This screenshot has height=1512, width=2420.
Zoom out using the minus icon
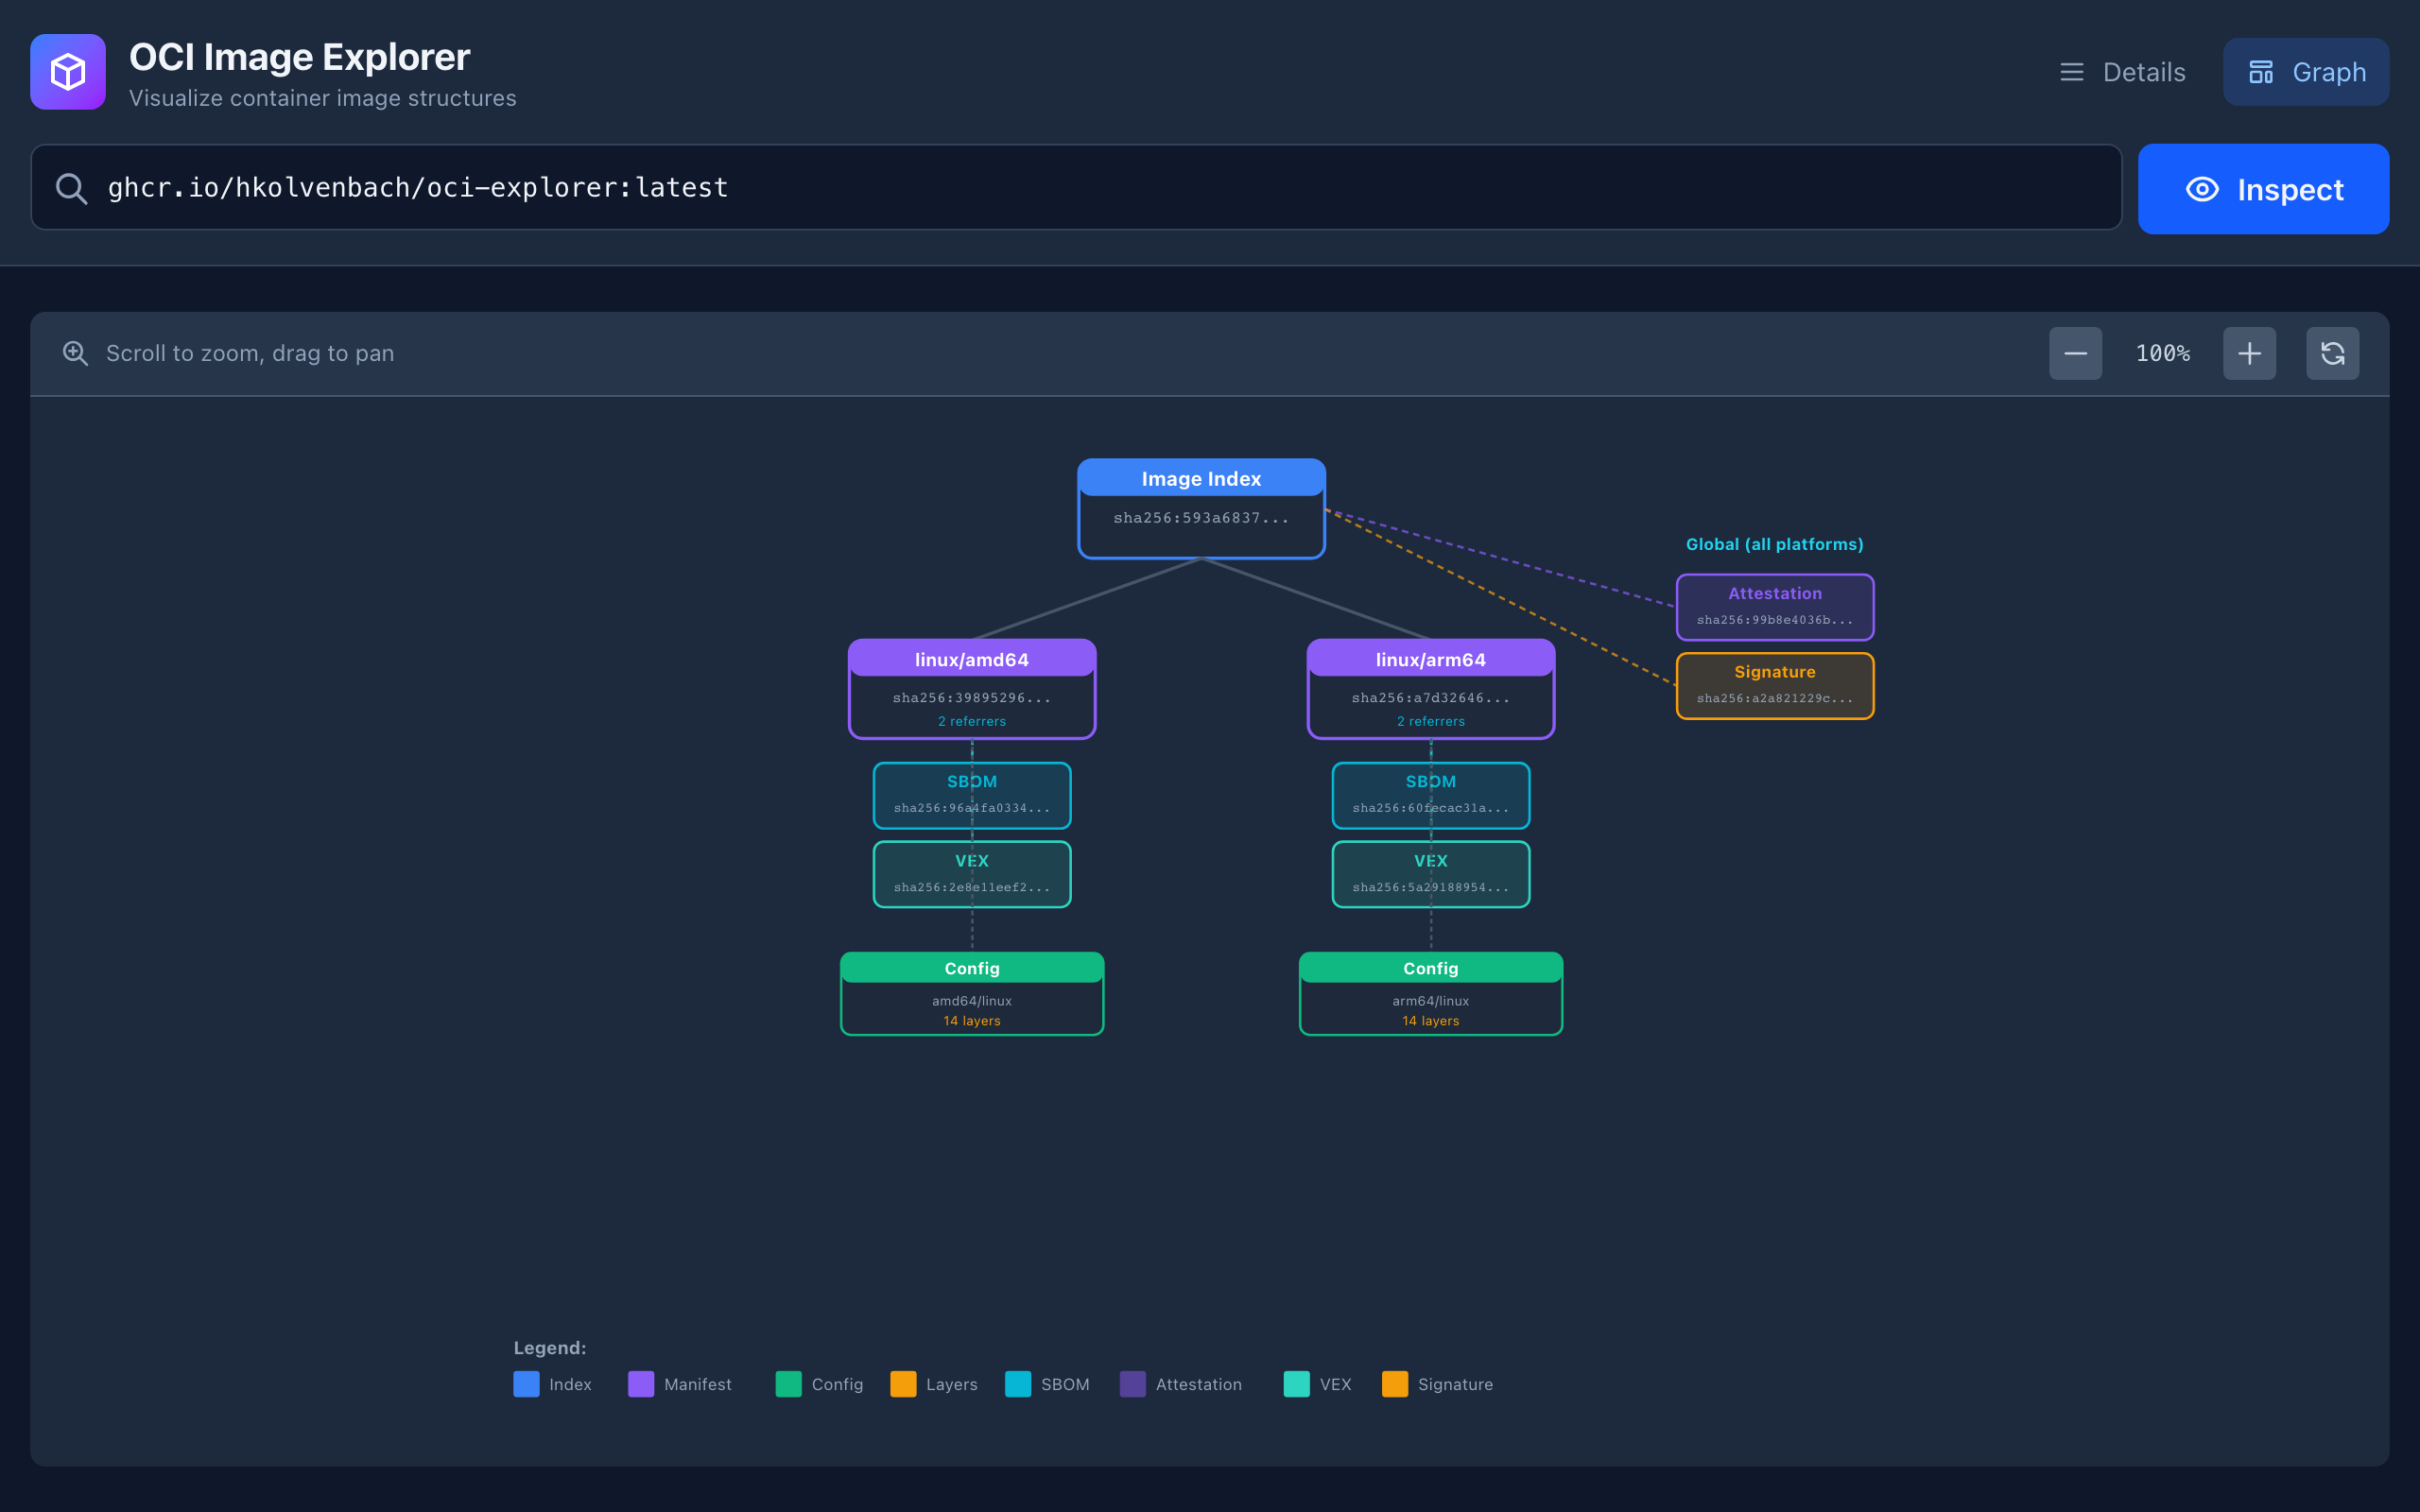click(2075, 353)
